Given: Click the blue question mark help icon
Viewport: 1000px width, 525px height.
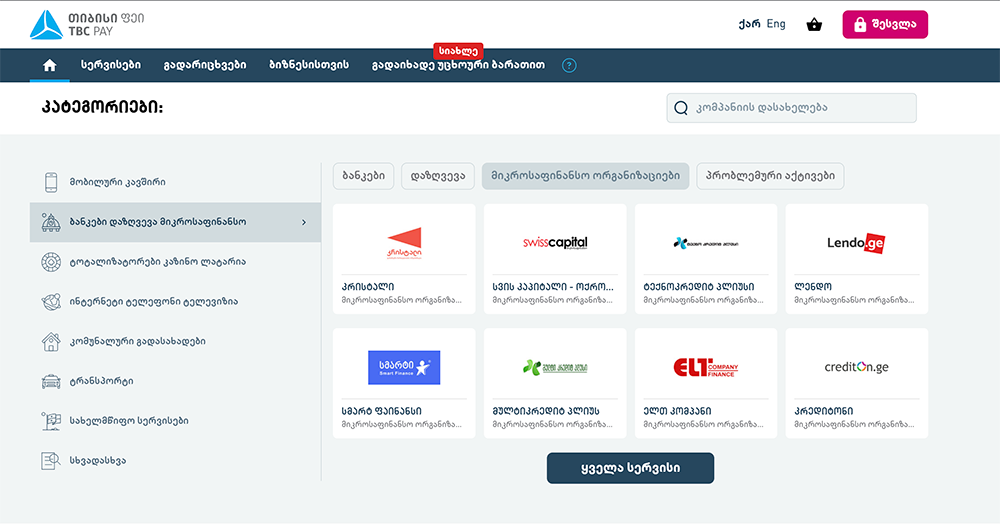Looking at the screenshot, I should tap(569, 65).
